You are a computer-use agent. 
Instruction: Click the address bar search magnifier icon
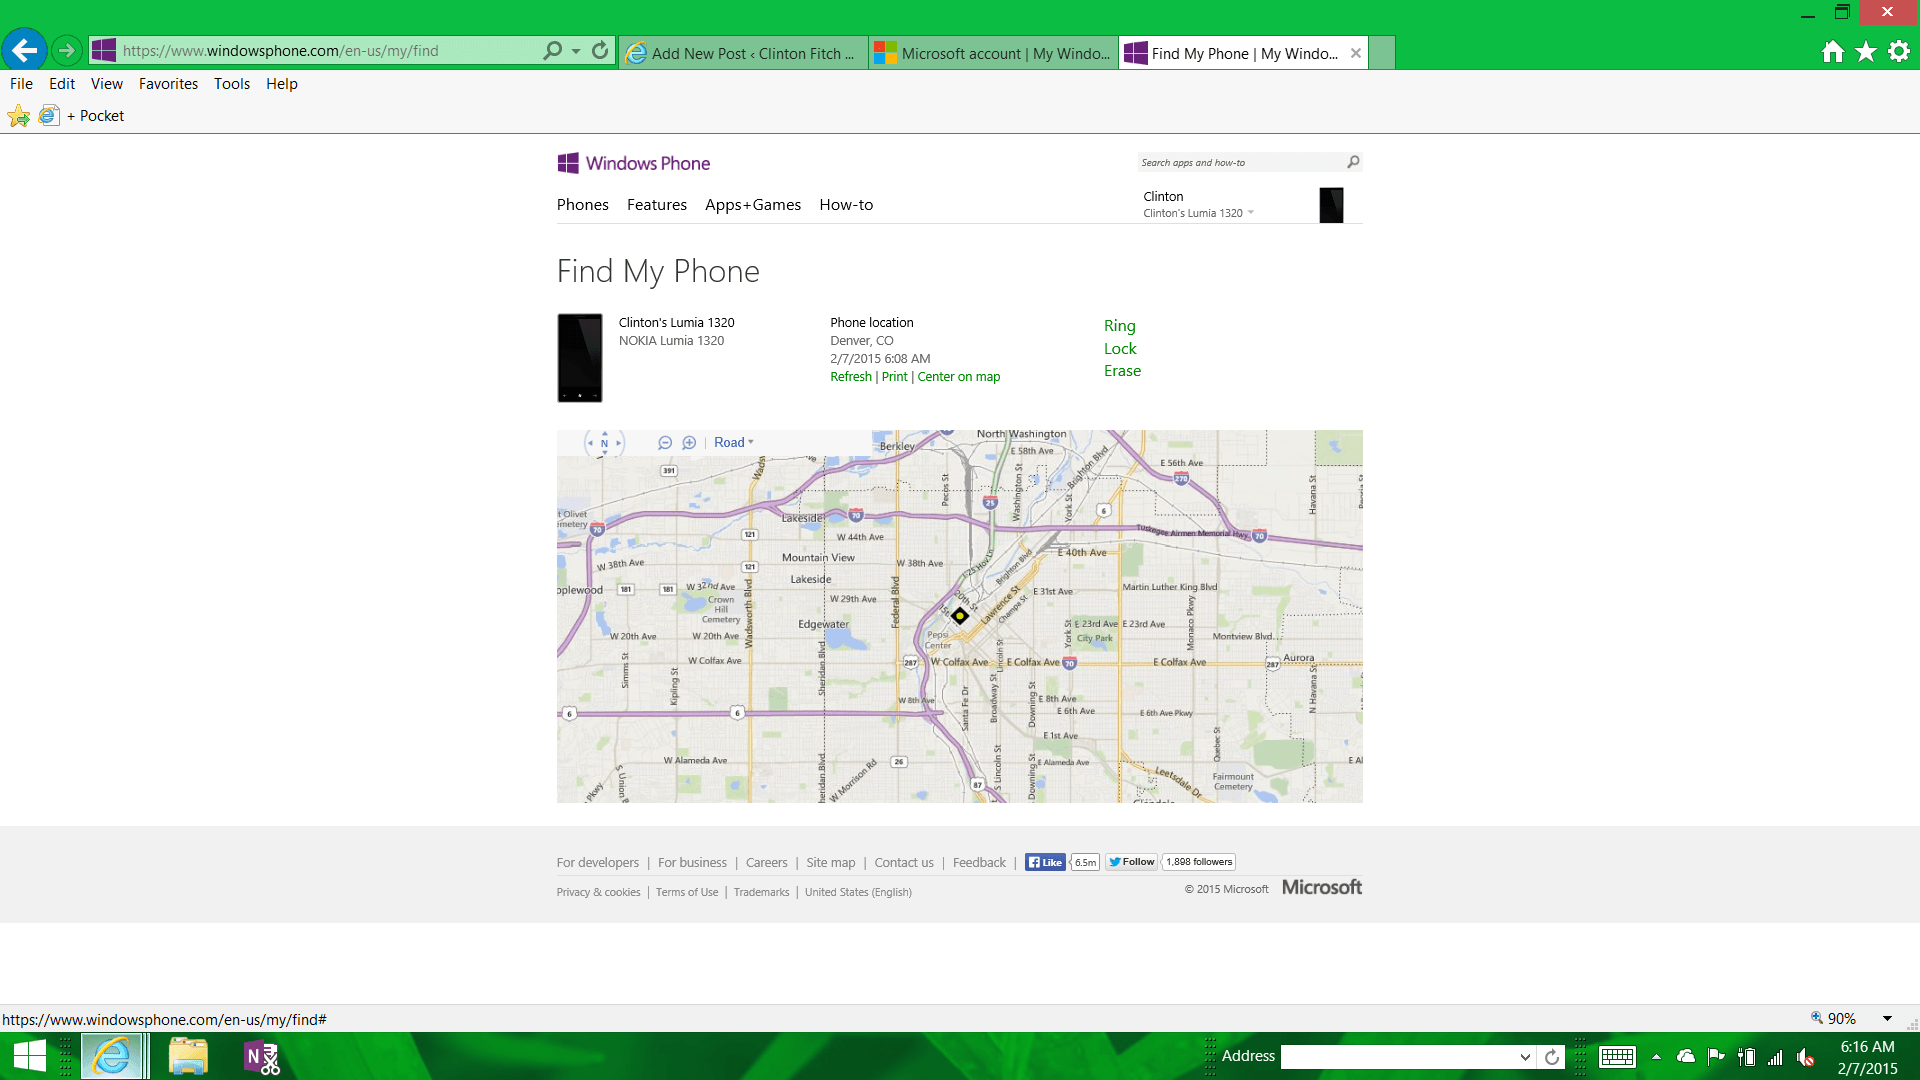pyautogui.click(x=552, y=50)
